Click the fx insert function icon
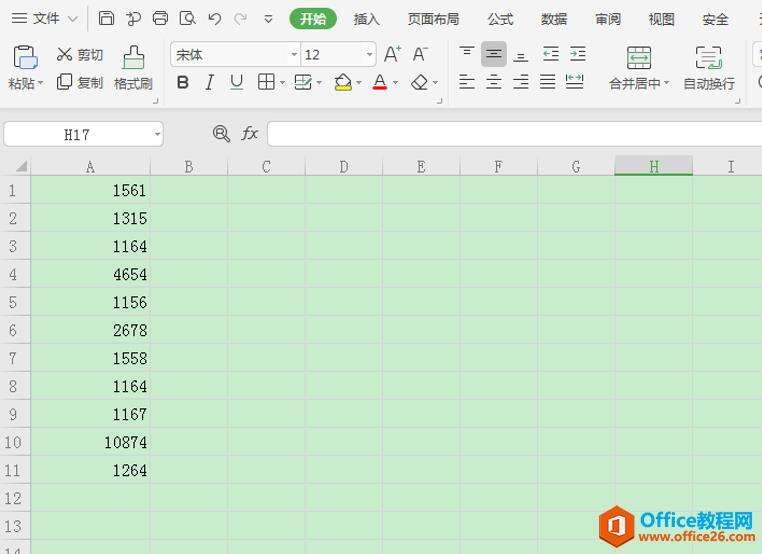762x554 pixels. (249, 133)
